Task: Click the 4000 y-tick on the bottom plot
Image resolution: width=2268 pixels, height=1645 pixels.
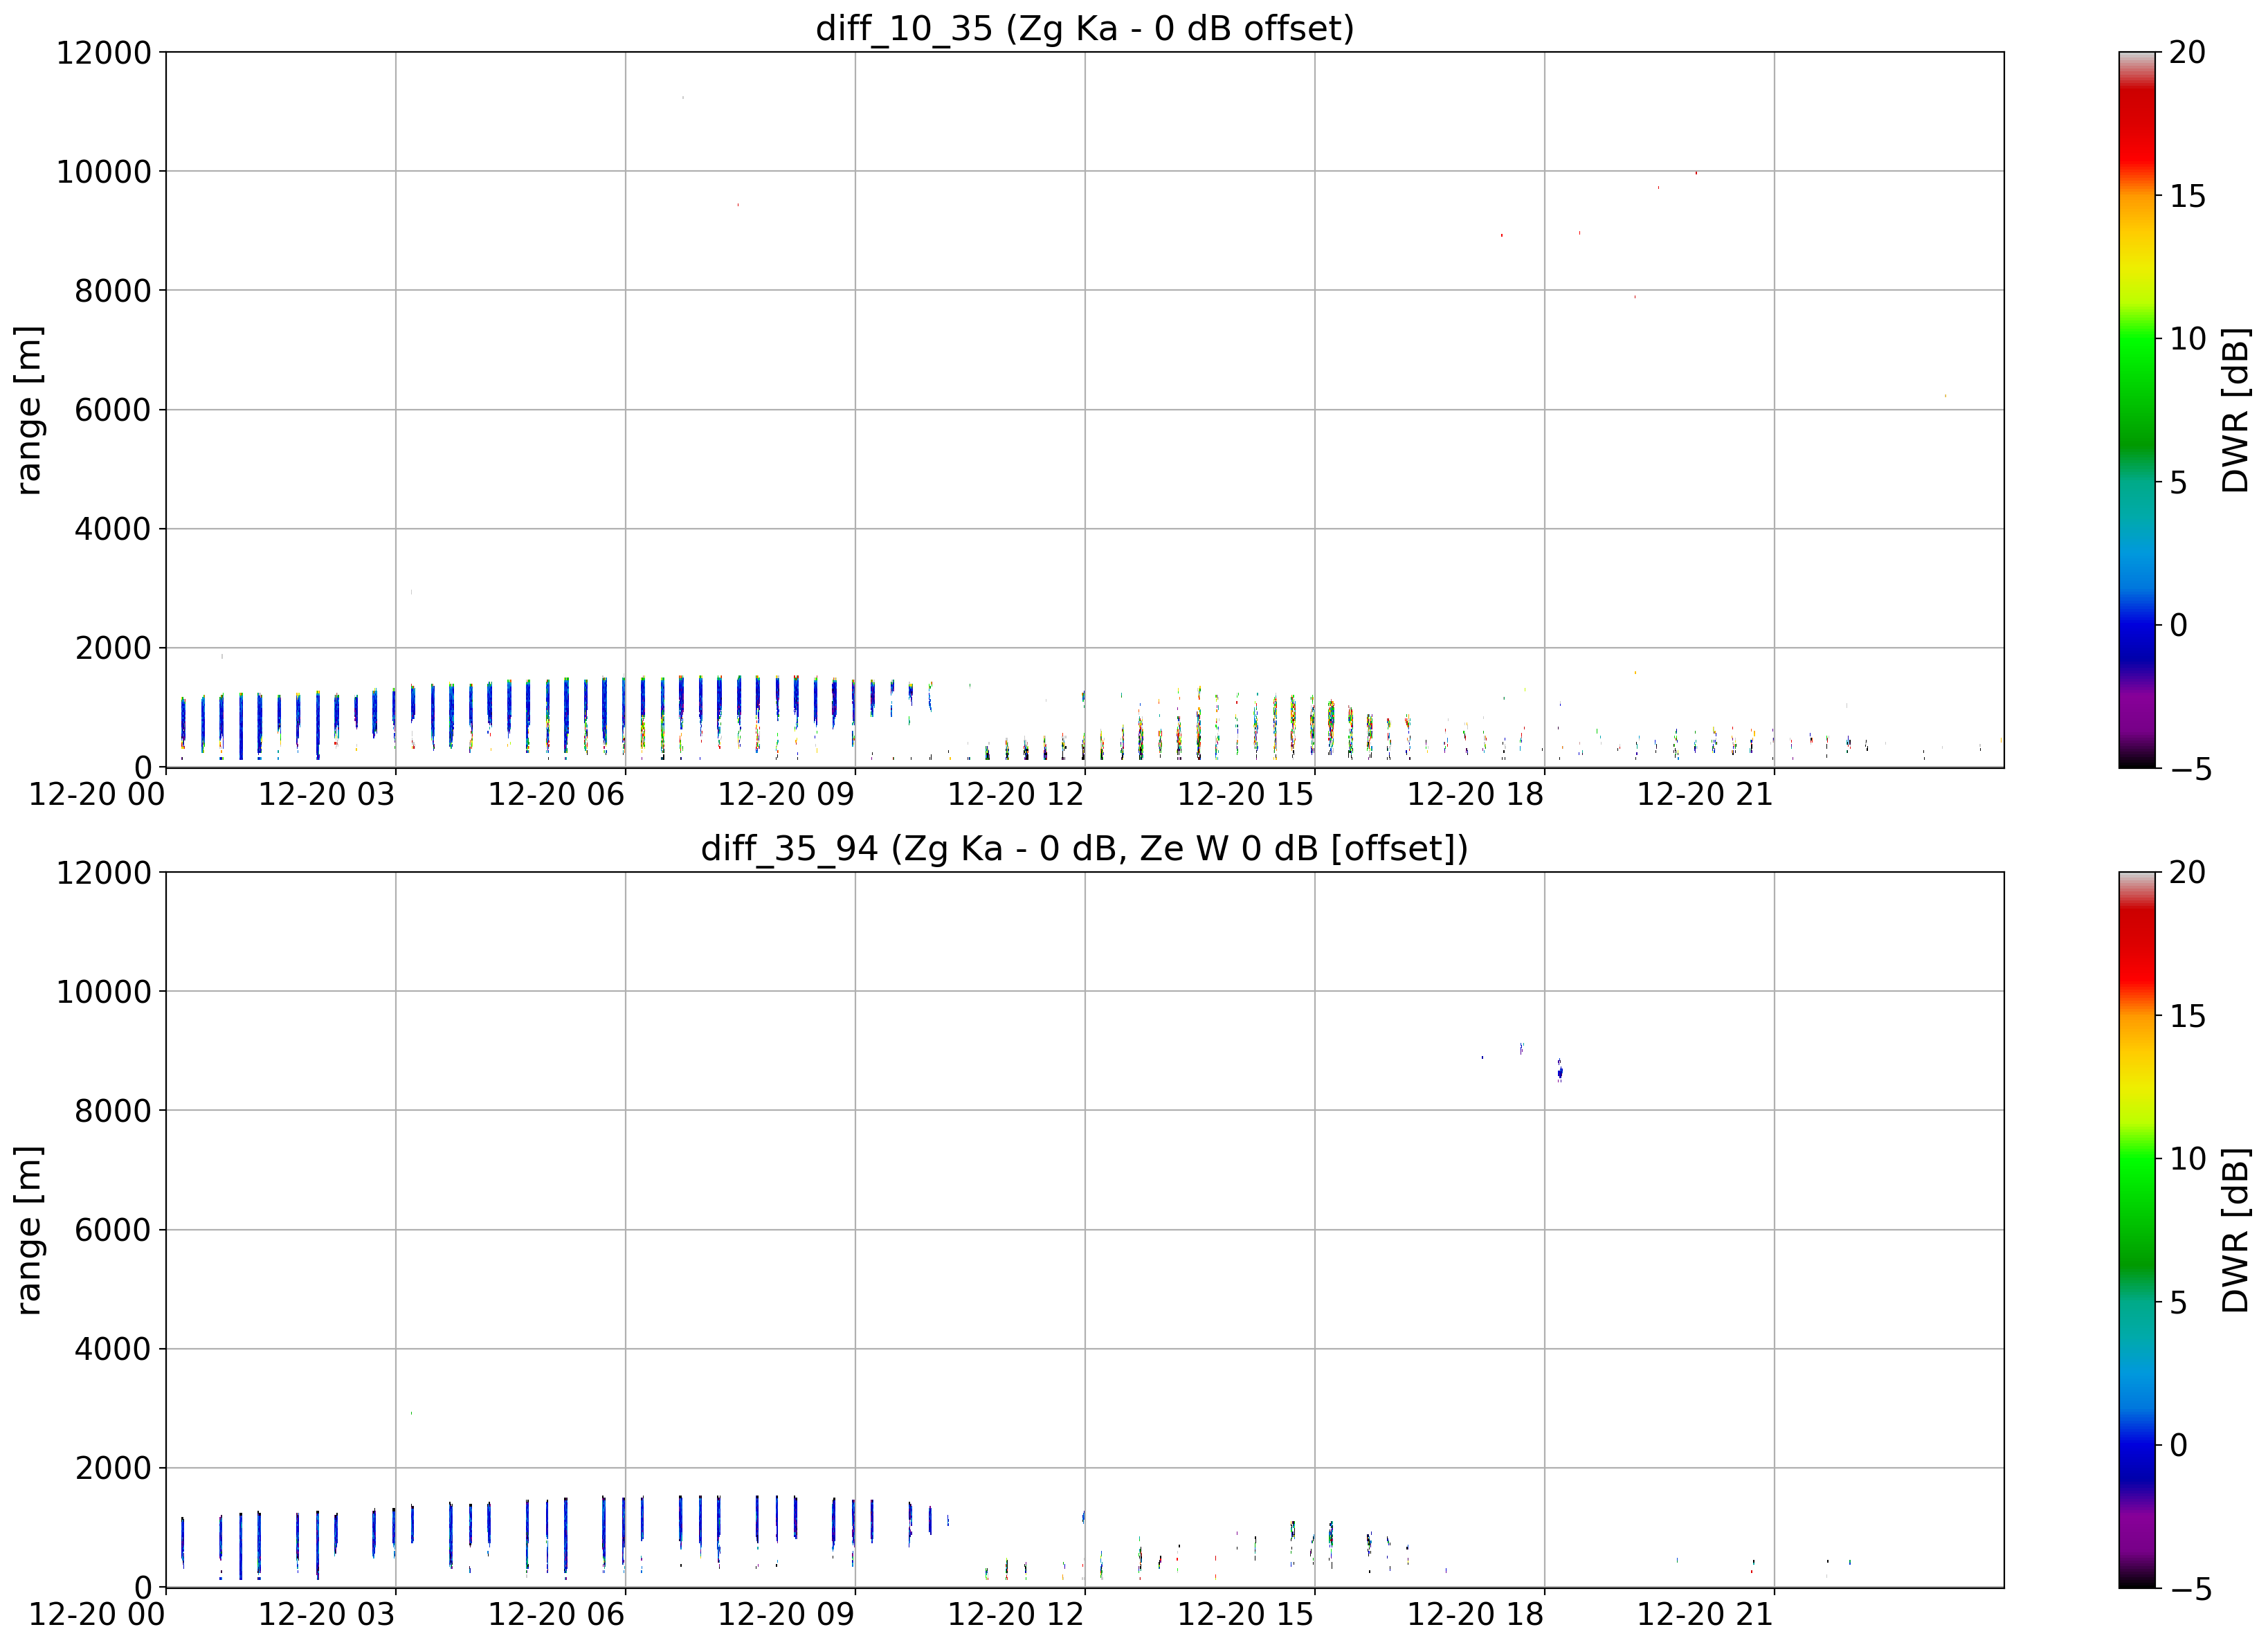Action: tap(113, 1349)
